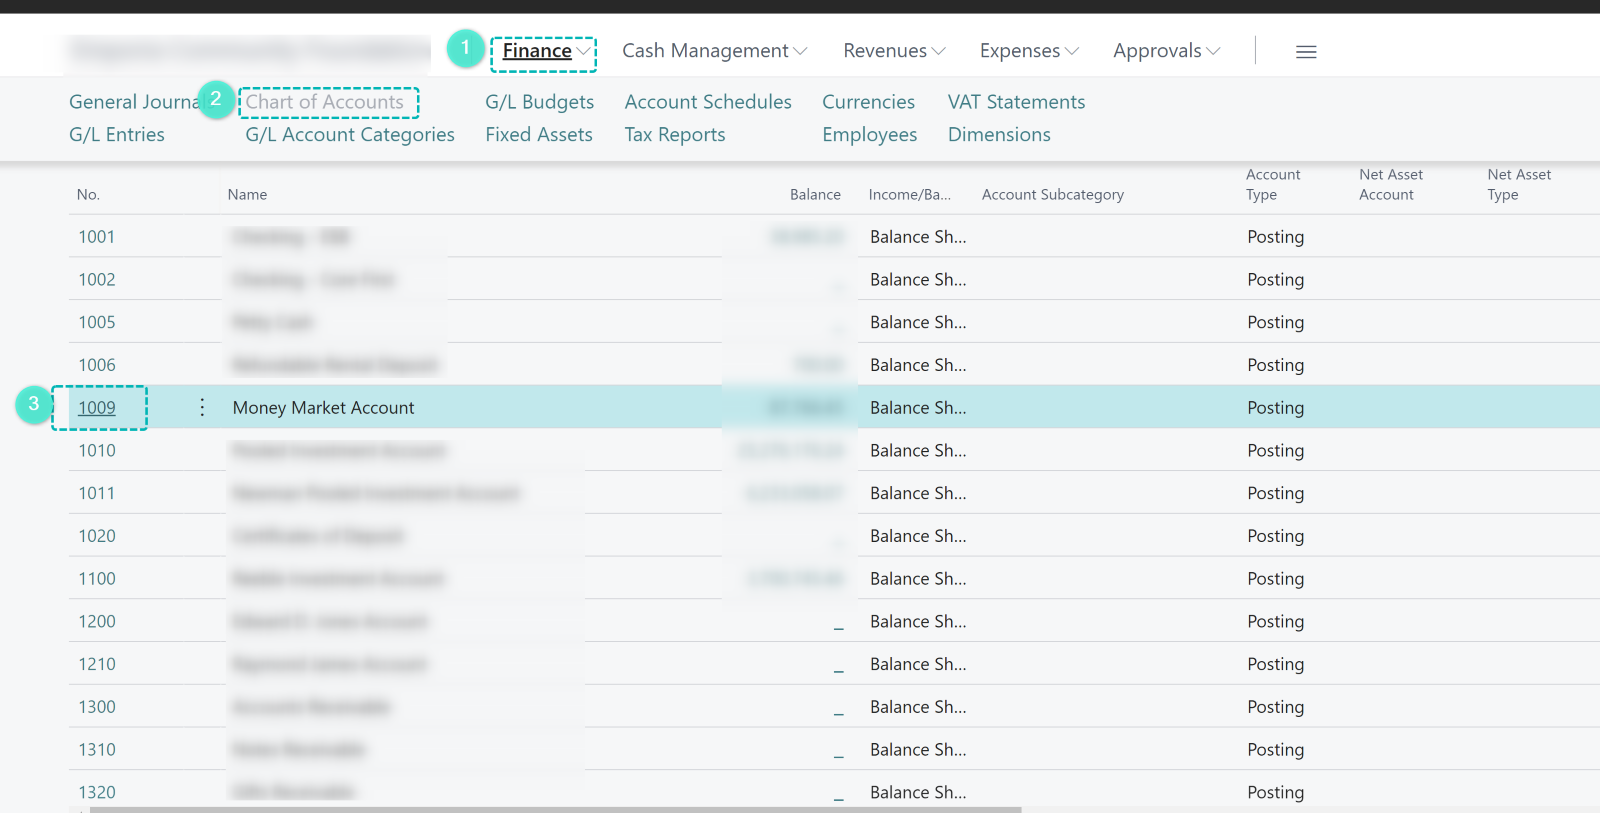Sort by the Name column header
The height and width of the screenshot is (813, 1600).
[247, 195]
